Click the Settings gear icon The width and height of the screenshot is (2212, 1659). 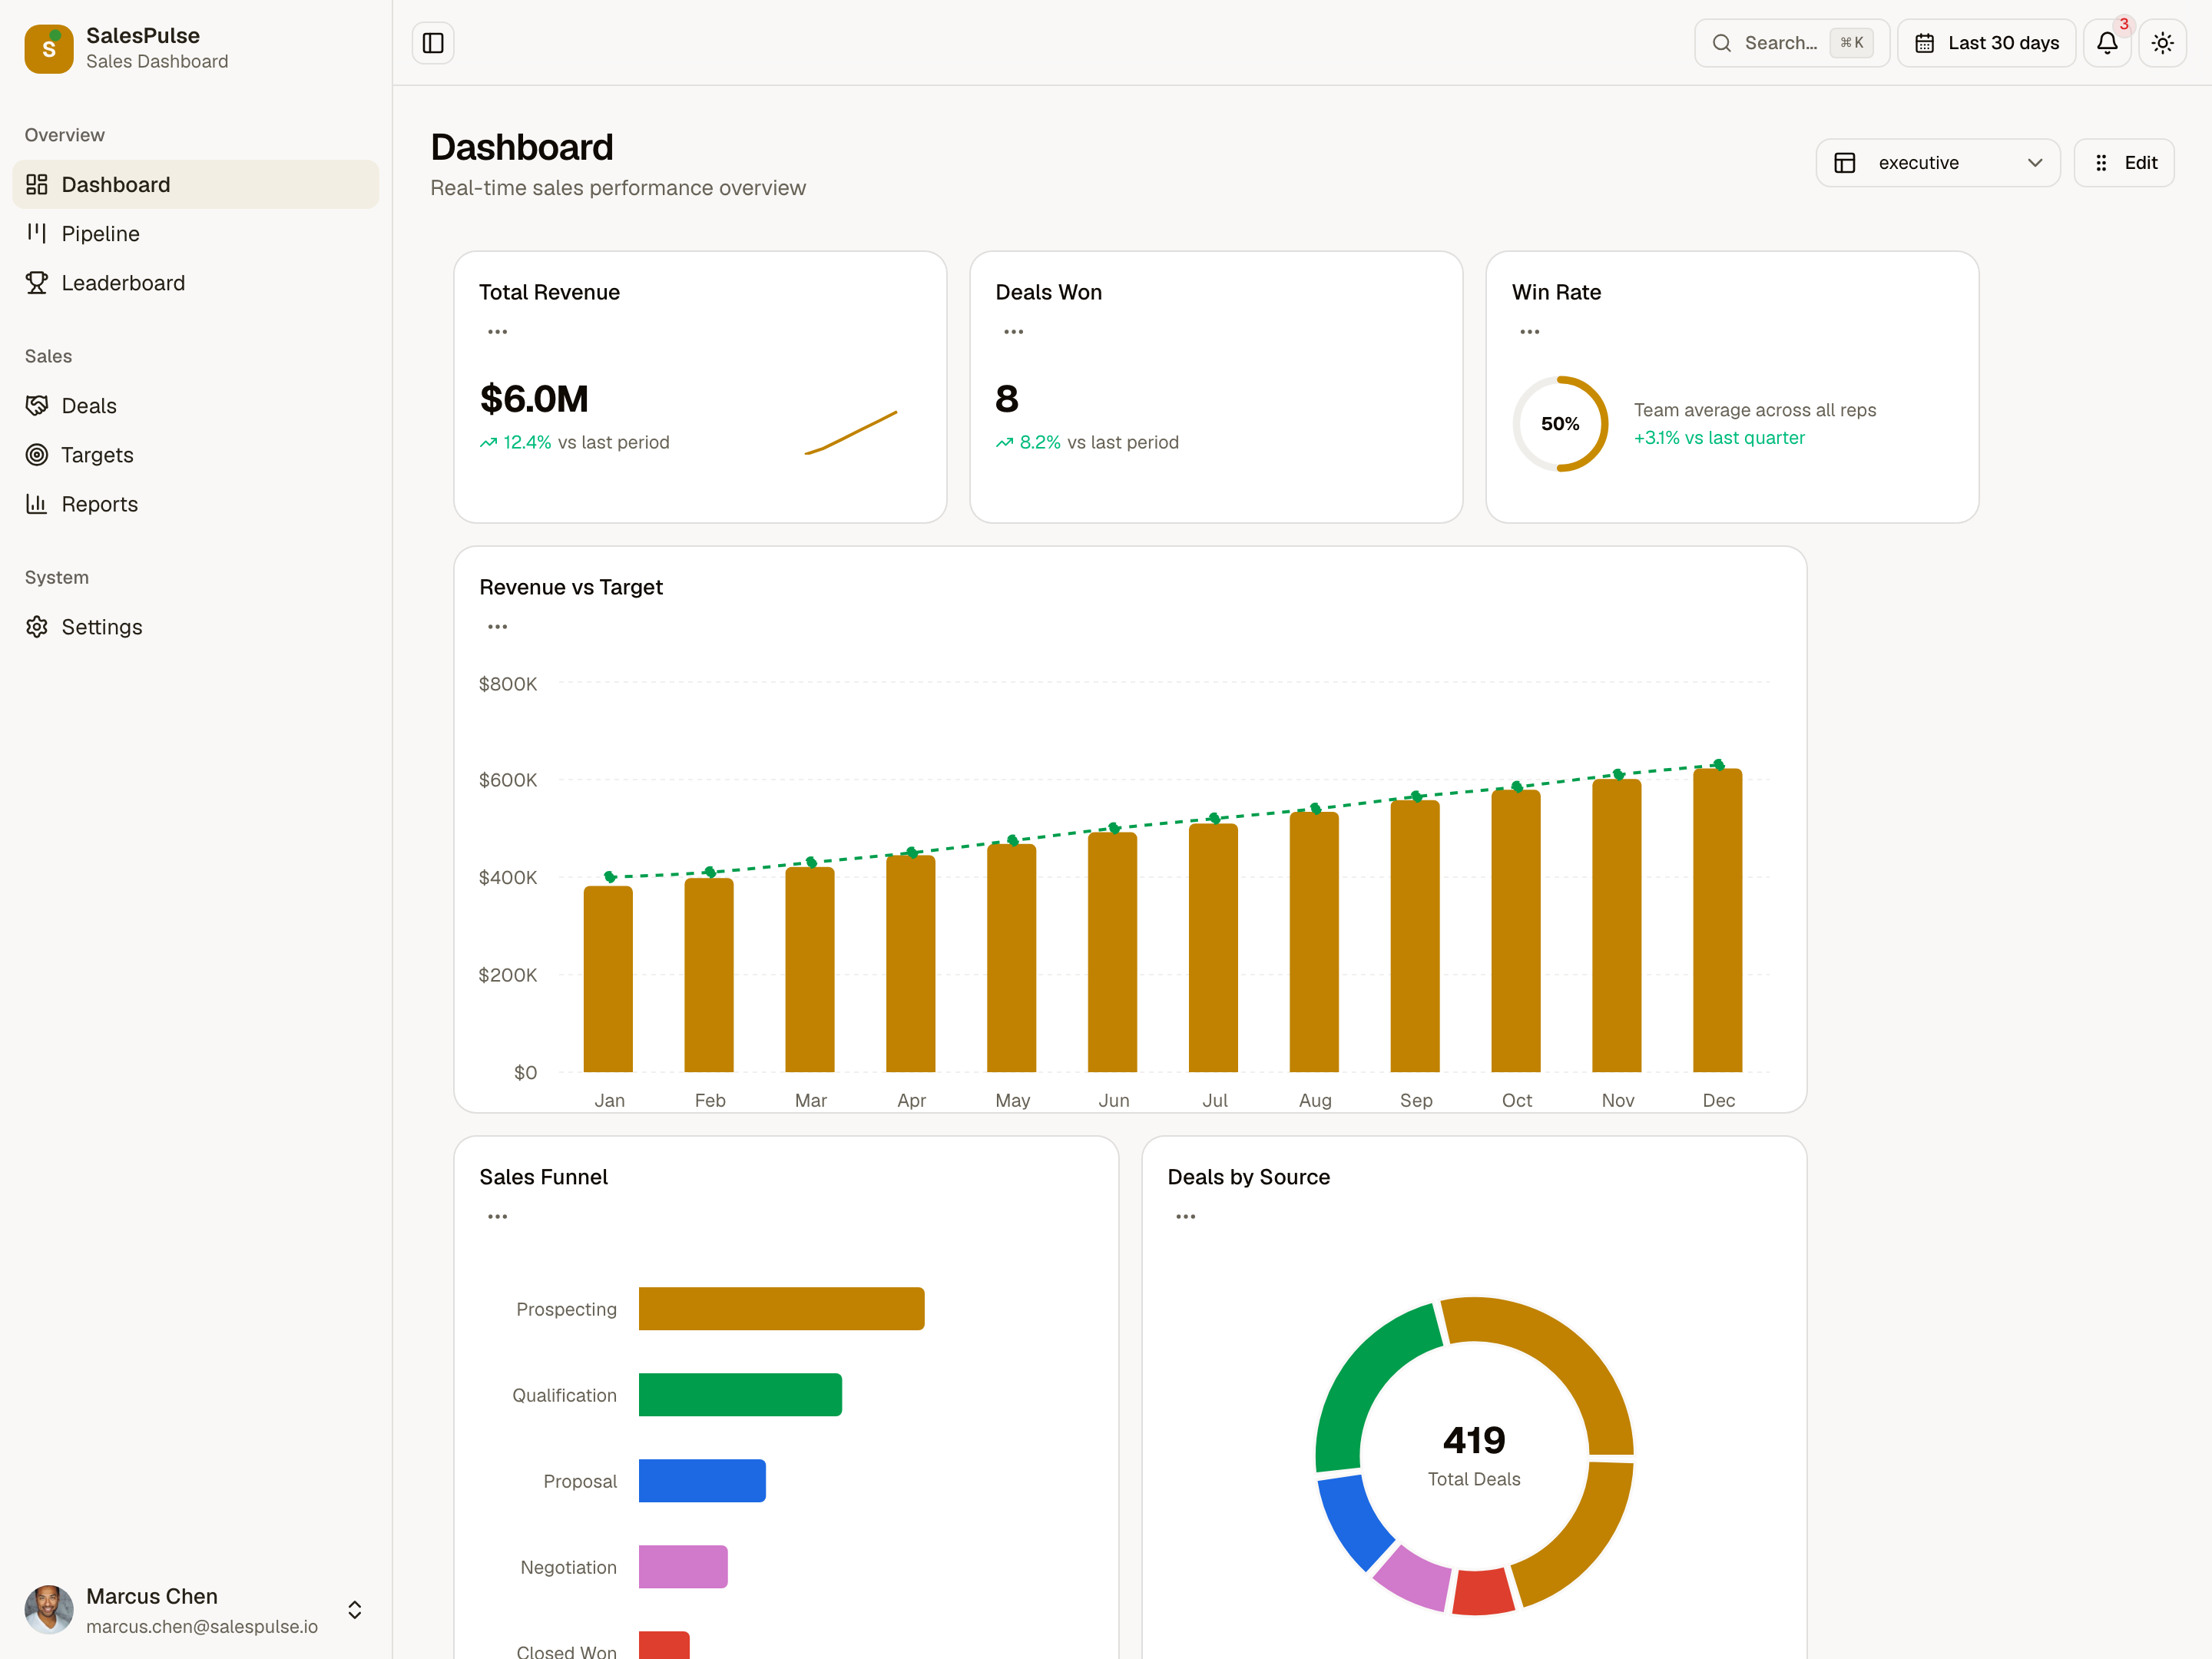click(x=37, y=627)
